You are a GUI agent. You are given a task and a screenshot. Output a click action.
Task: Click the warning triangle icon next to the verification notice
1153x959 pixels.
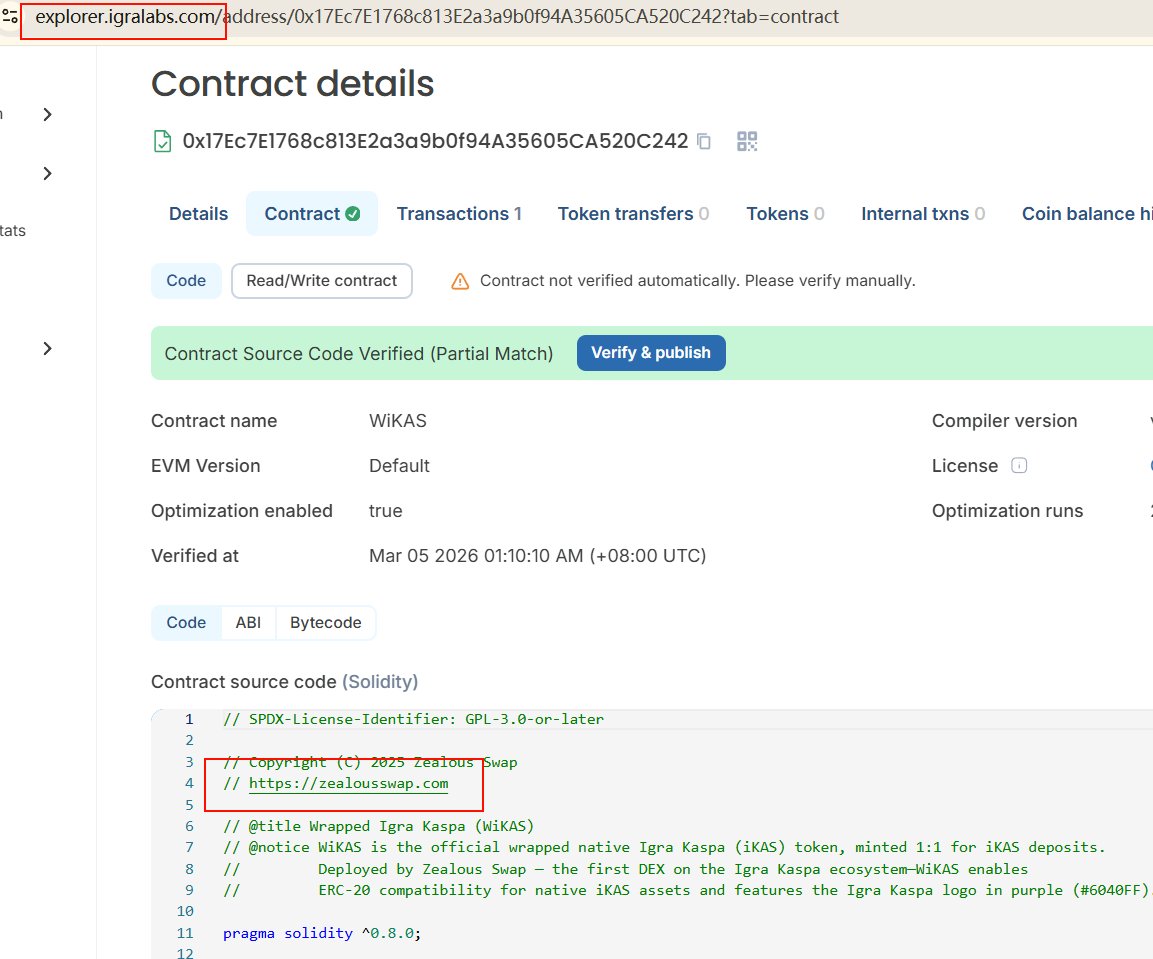(x=460, y=281)
